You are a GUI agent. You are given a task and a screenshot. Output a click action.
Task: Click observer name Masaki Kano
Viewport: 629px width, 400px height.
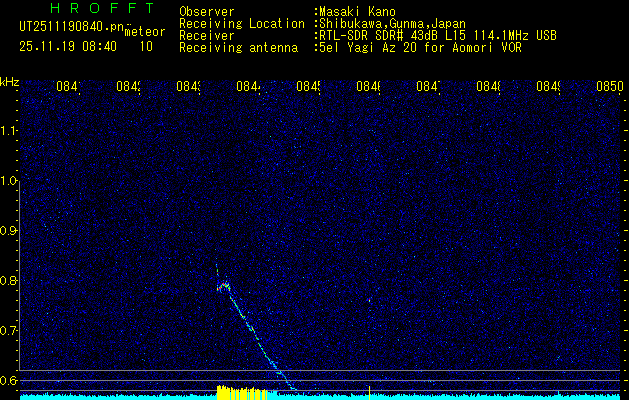[x=357, y=12]
